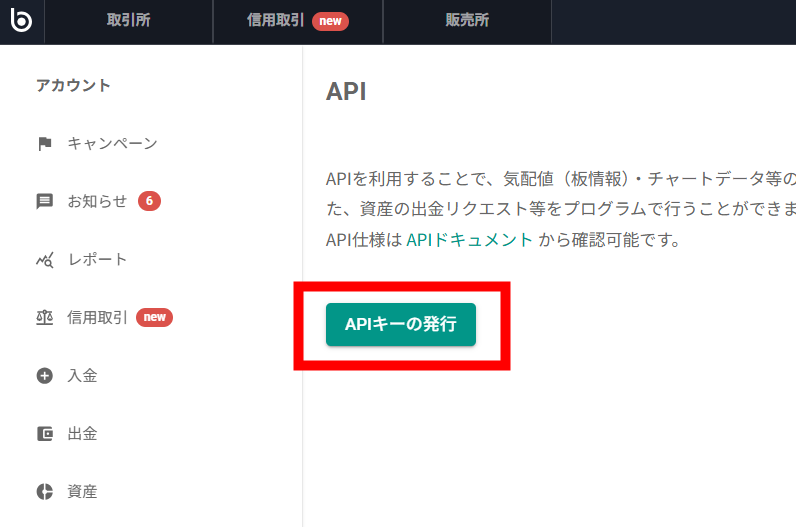Click the new badge next to sidebar 信用取引
The height and width of the screenshot is (527, 796).
[x=154, y=318]
